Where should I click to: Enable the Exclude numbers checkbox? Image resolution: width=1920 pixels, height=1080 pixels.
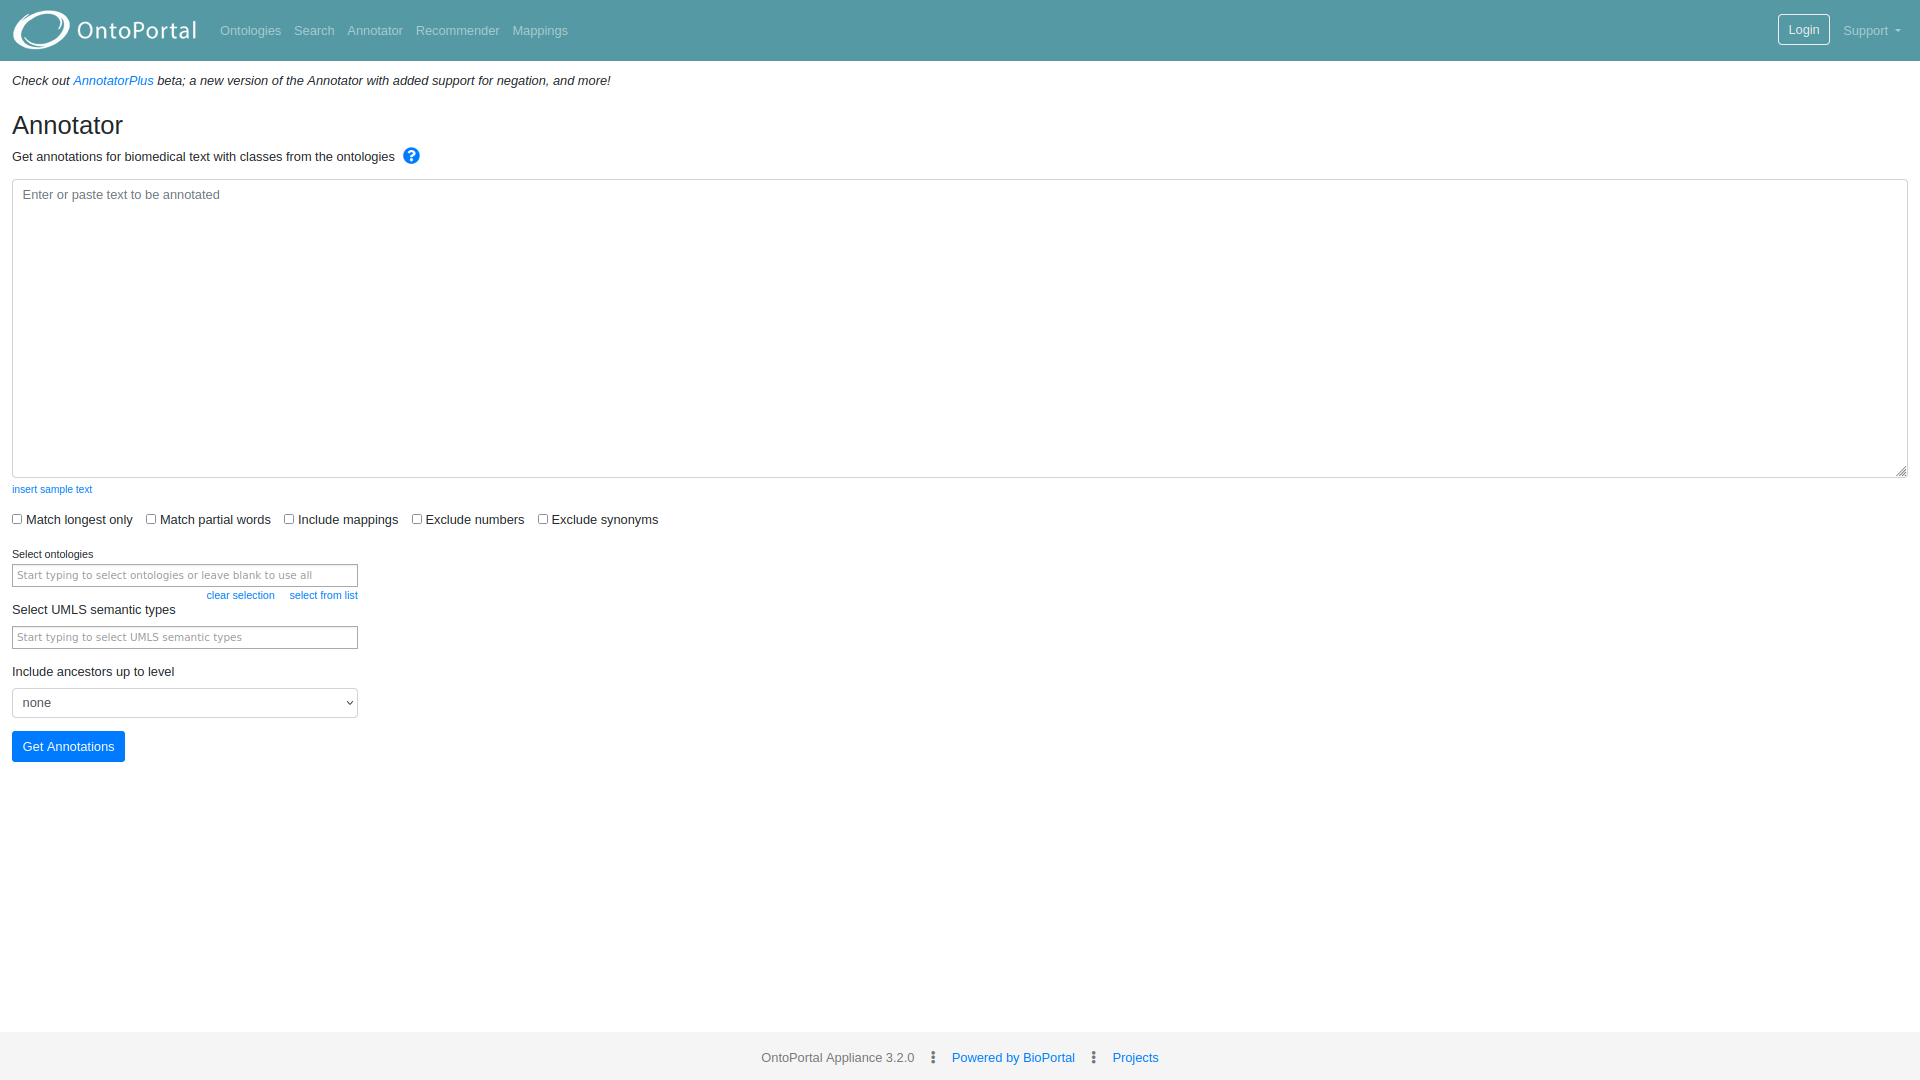pyautogui.click(x=417, y=518)
